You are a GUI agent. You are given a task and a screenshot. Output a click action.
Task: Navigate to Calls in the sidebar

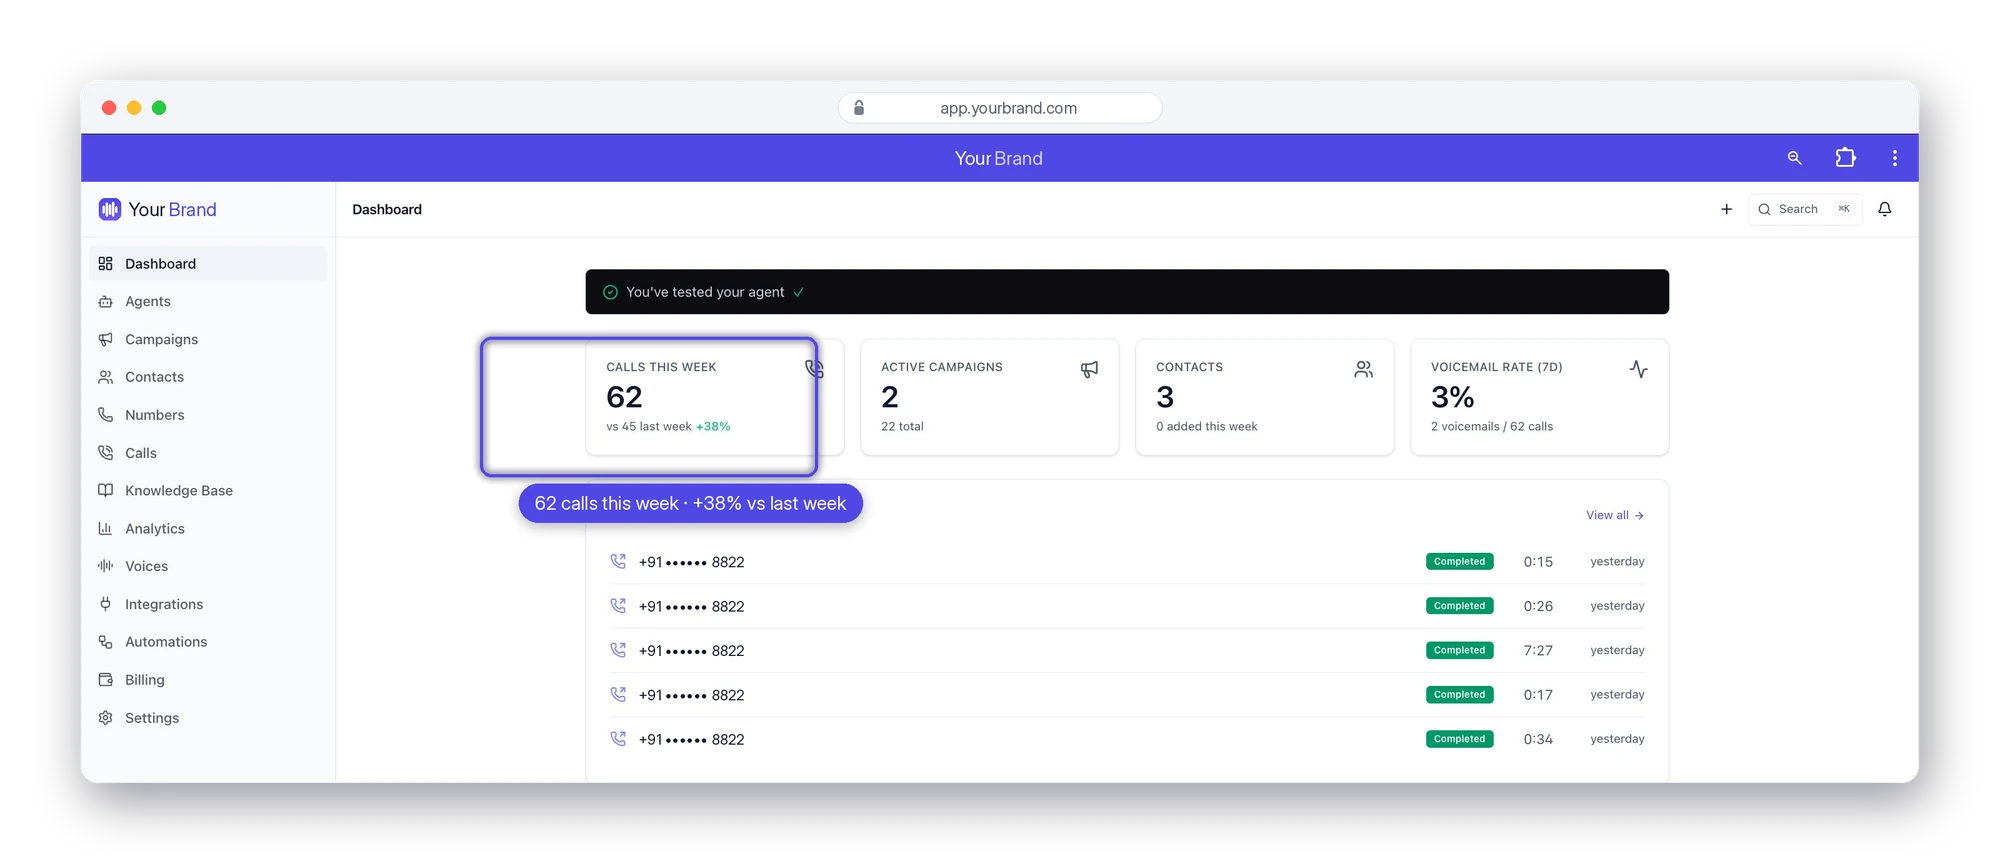tap(208, 453)
